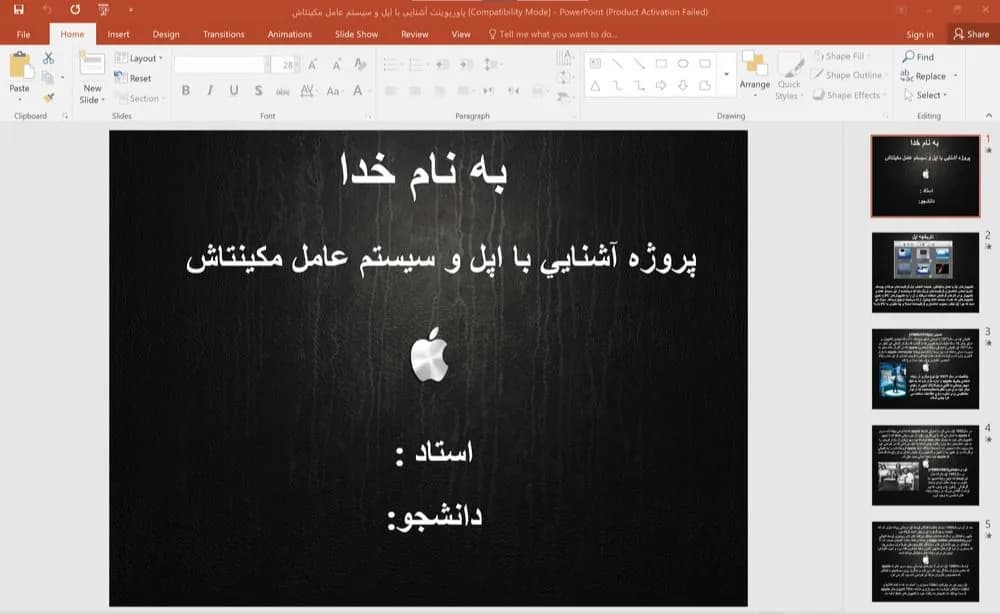Cut selection with the scissors icon
This screenshot has height=614, width=1000.
(48, 58)
